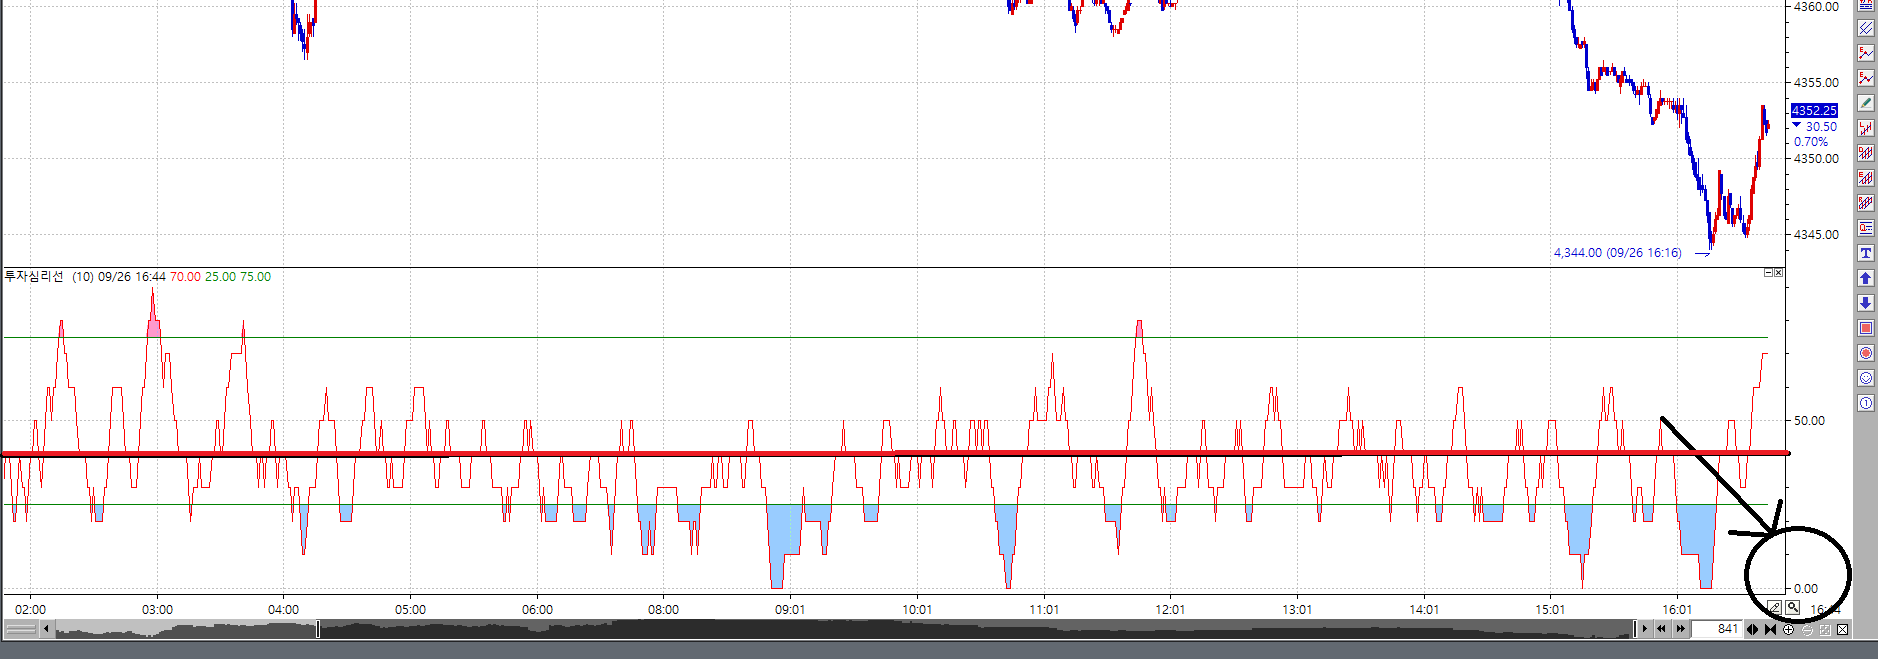
Task: Click the circled plus zoom-in button
Action: [1789, 629]
